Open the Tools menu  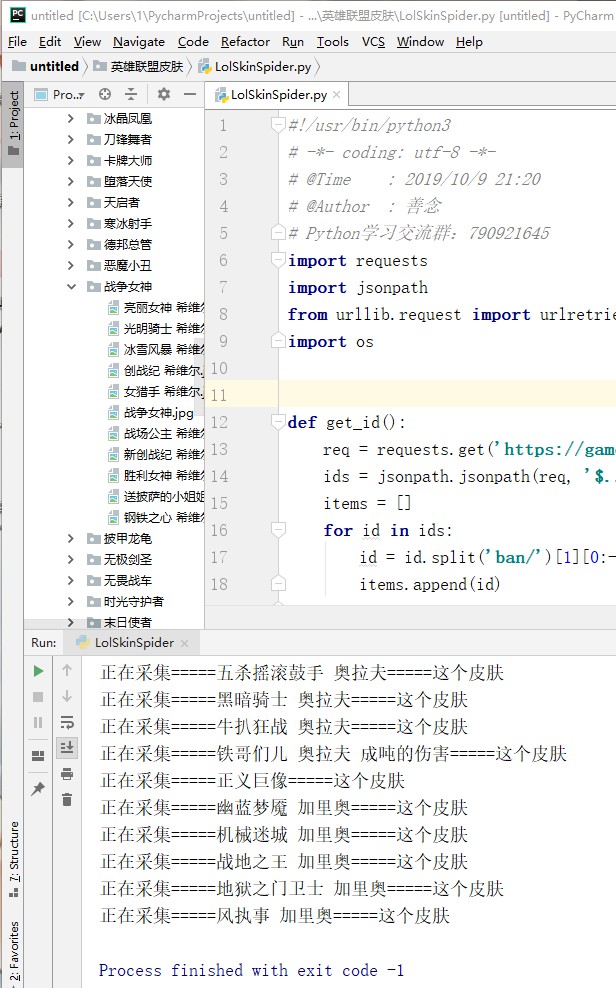[x=333, y=42]
